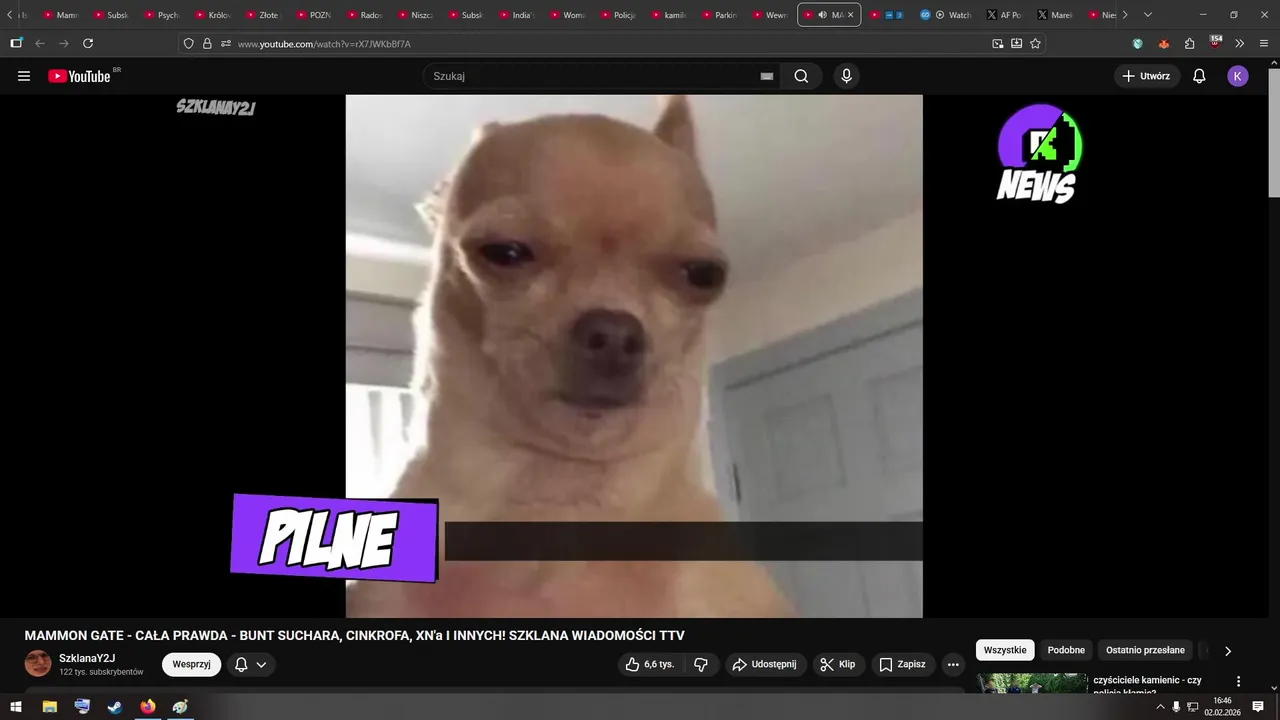1280x720 pixels.
Task: Click the search magnifier button
Action: (x=801, y=76)
